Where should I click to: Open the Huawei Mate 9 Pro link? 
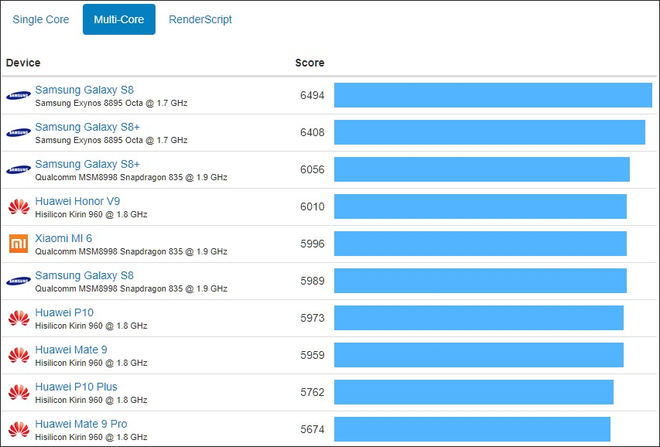[81, 423]
